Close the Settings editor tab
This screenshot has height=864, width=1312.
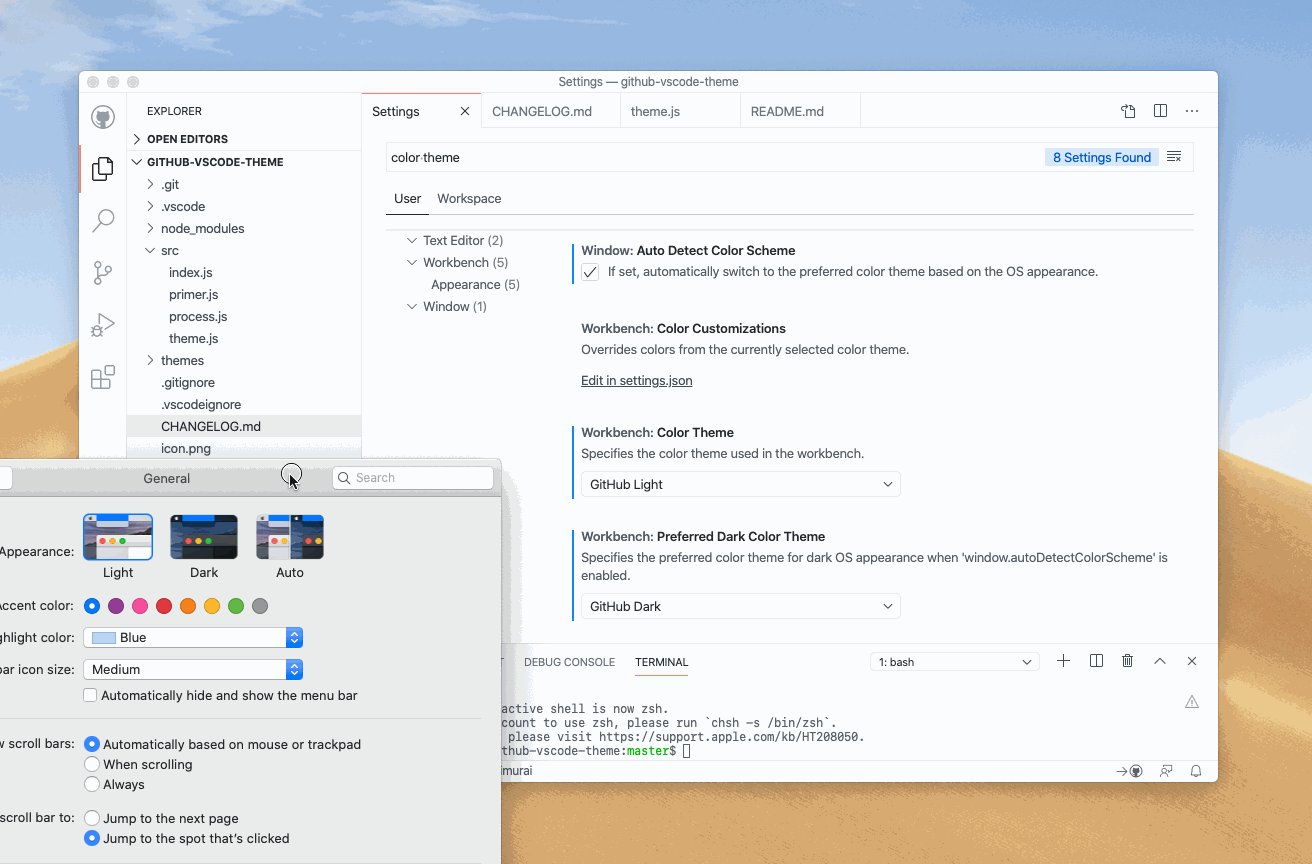(465, 111)
